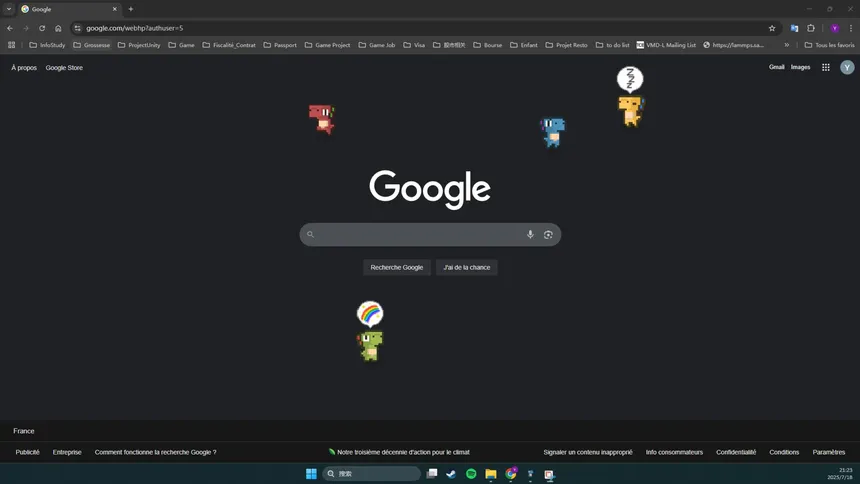Open the climate action décennie link
This screenshot has height=484, width=860.
[x=399, y=452]
